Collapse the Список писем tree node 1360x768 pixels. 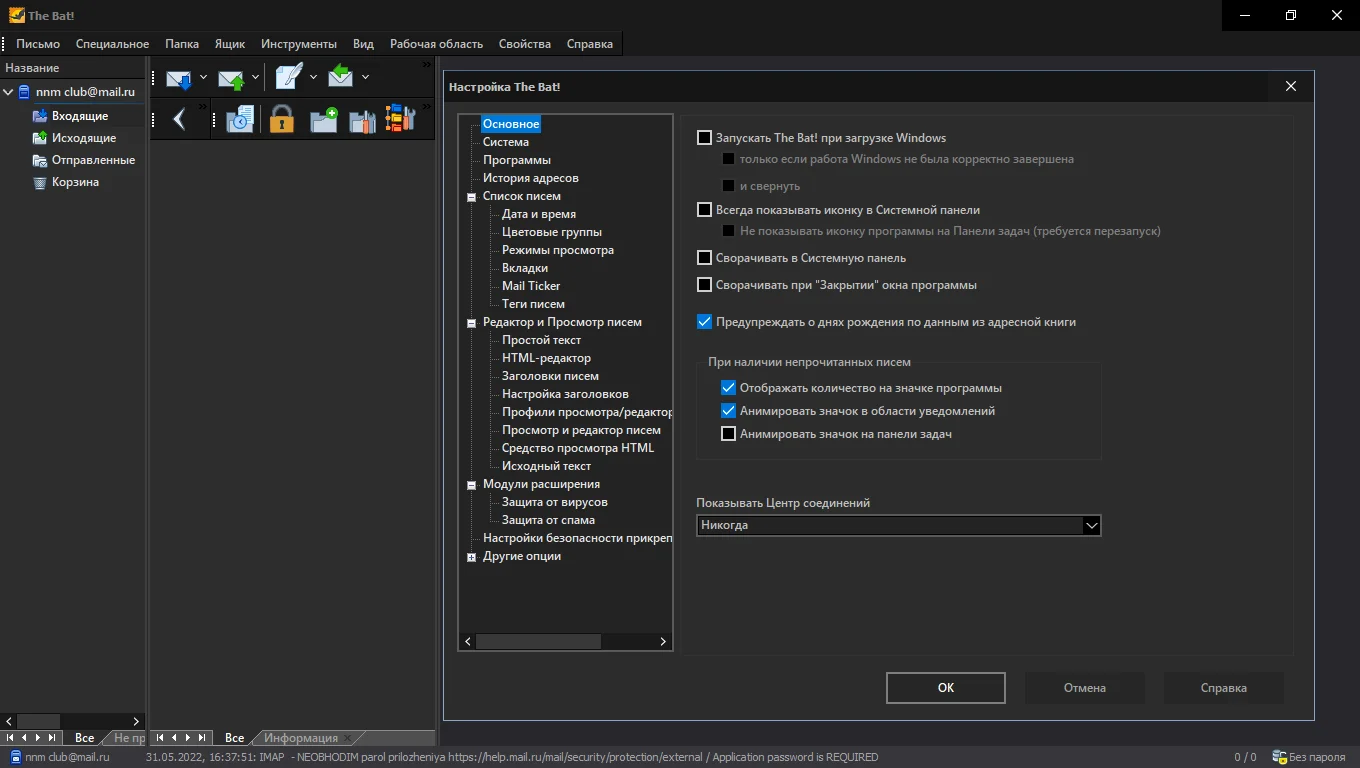pos(471,197)
